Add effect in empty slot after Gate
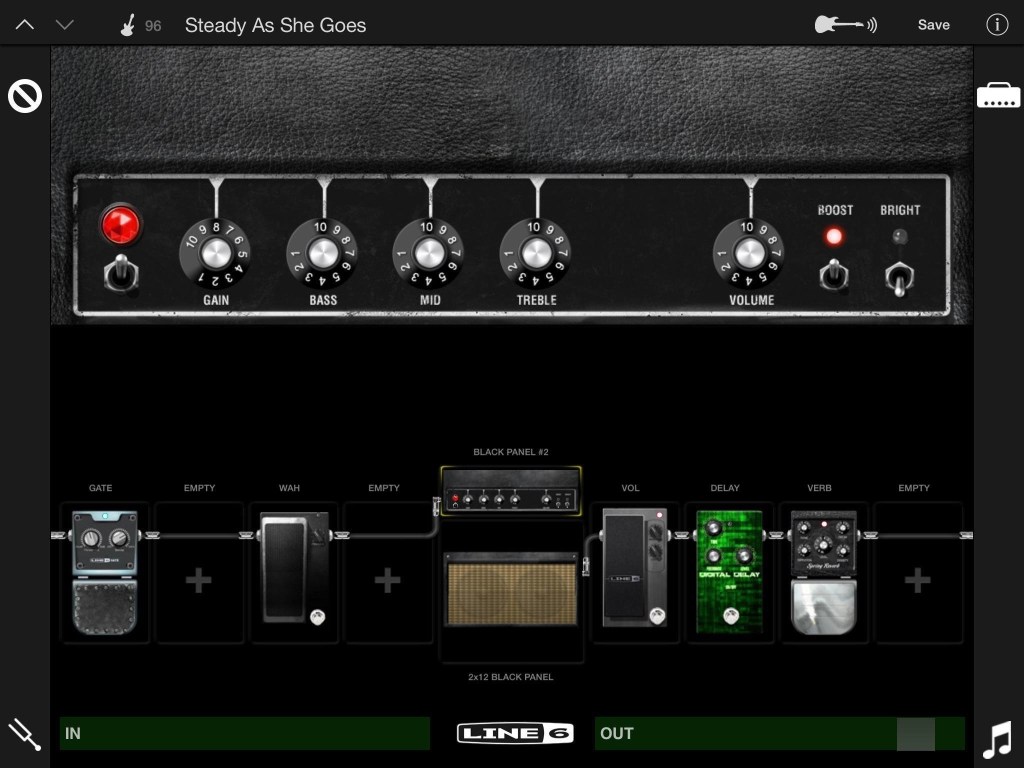The image size is (1024, 768). 199,580
